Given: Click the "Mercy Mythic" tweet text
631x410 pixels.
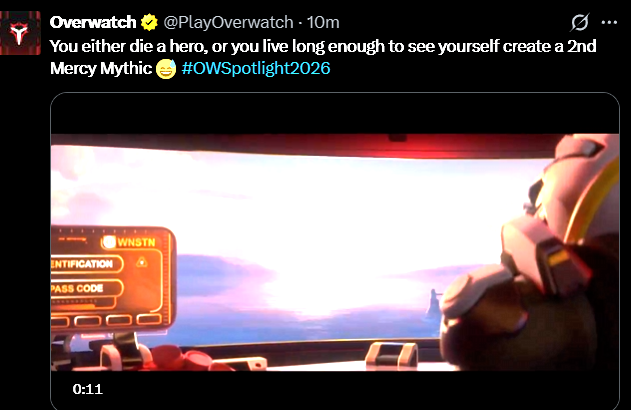Looking at the screenshot, I should [x=101, y=68].
